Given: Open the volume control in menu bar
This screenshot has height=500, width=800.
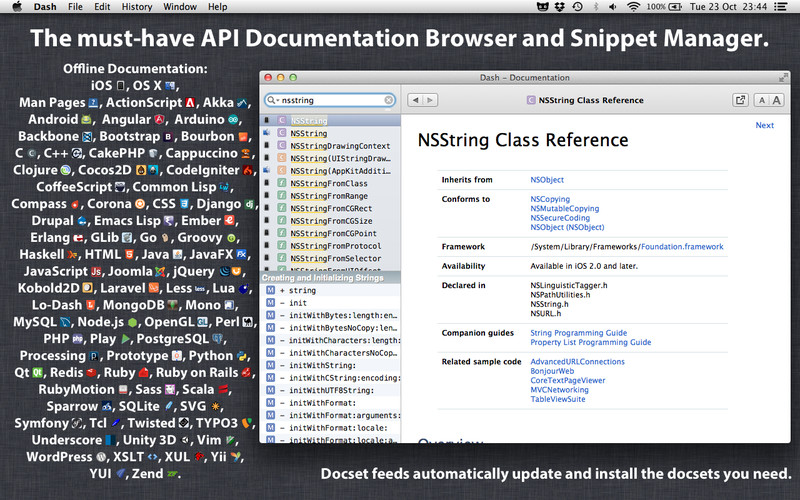Looking at the screenshot, I should (613, 7).
